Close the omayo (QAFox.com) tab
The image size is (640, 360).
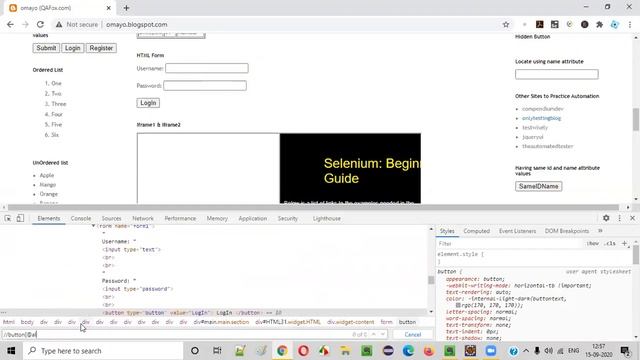point(109,8)
